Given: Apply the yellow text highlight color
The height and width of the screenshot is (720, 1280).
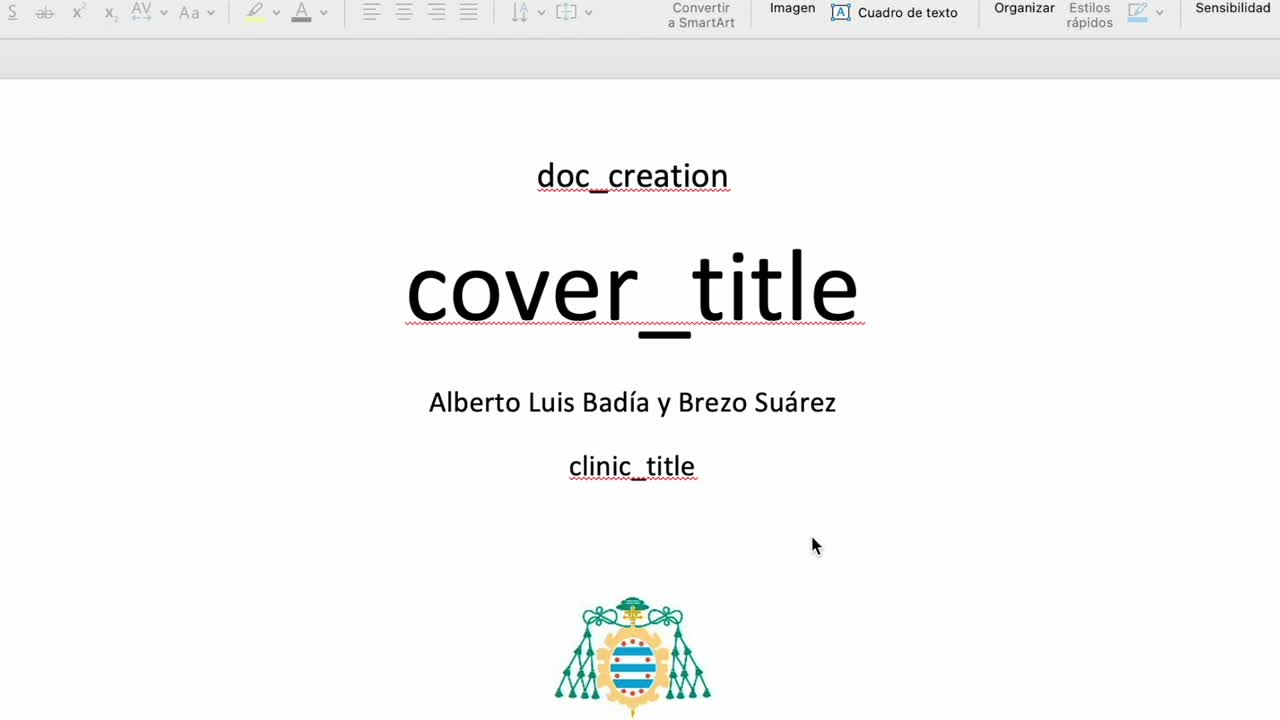Looking at the screenshot, I should click(255, 13).
